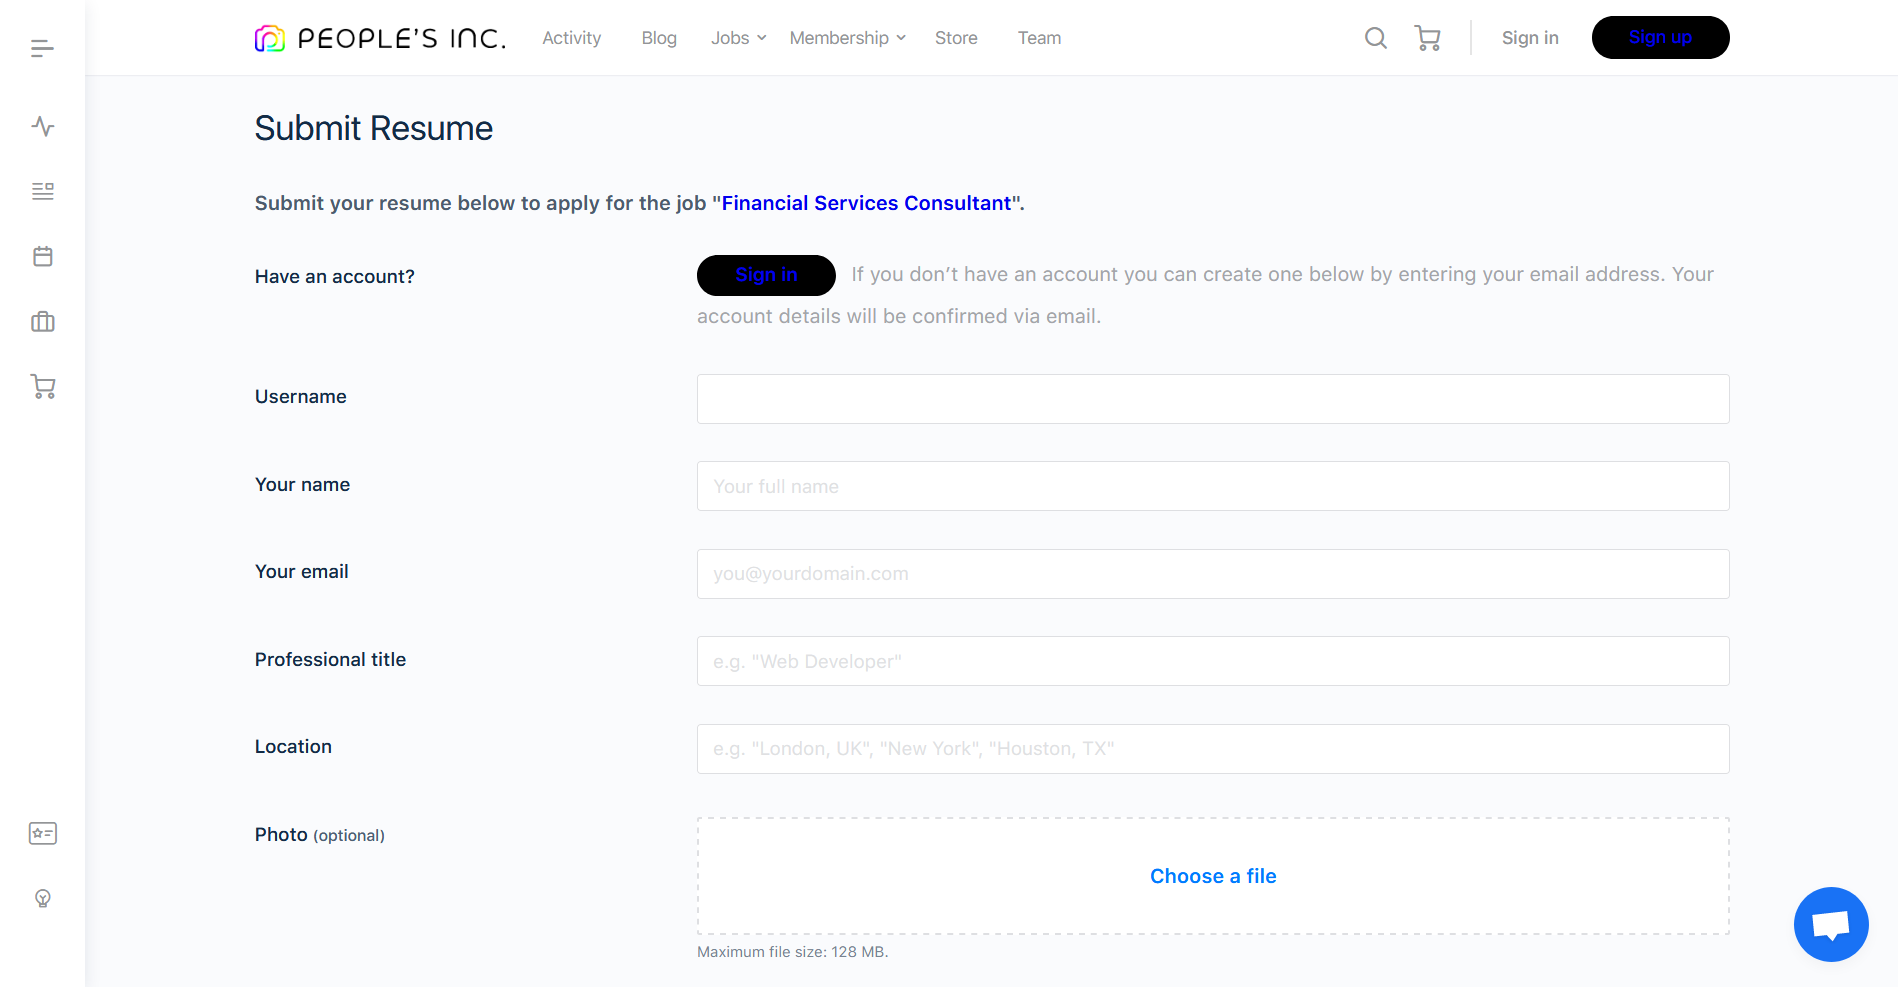Open the live chat bubble
Screen dimensions: 1898x987
1830,924
